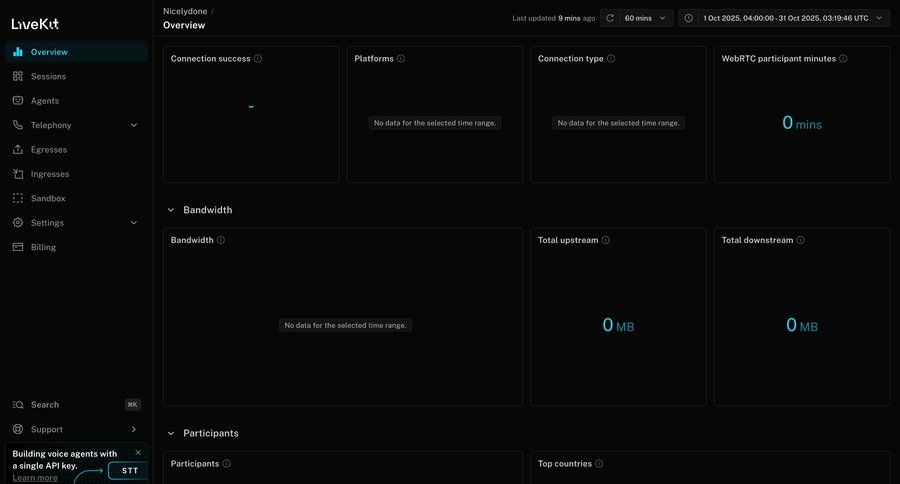
Task: Click the Connection success dash value
Action: pyautogui.click(x=251, y=106)
